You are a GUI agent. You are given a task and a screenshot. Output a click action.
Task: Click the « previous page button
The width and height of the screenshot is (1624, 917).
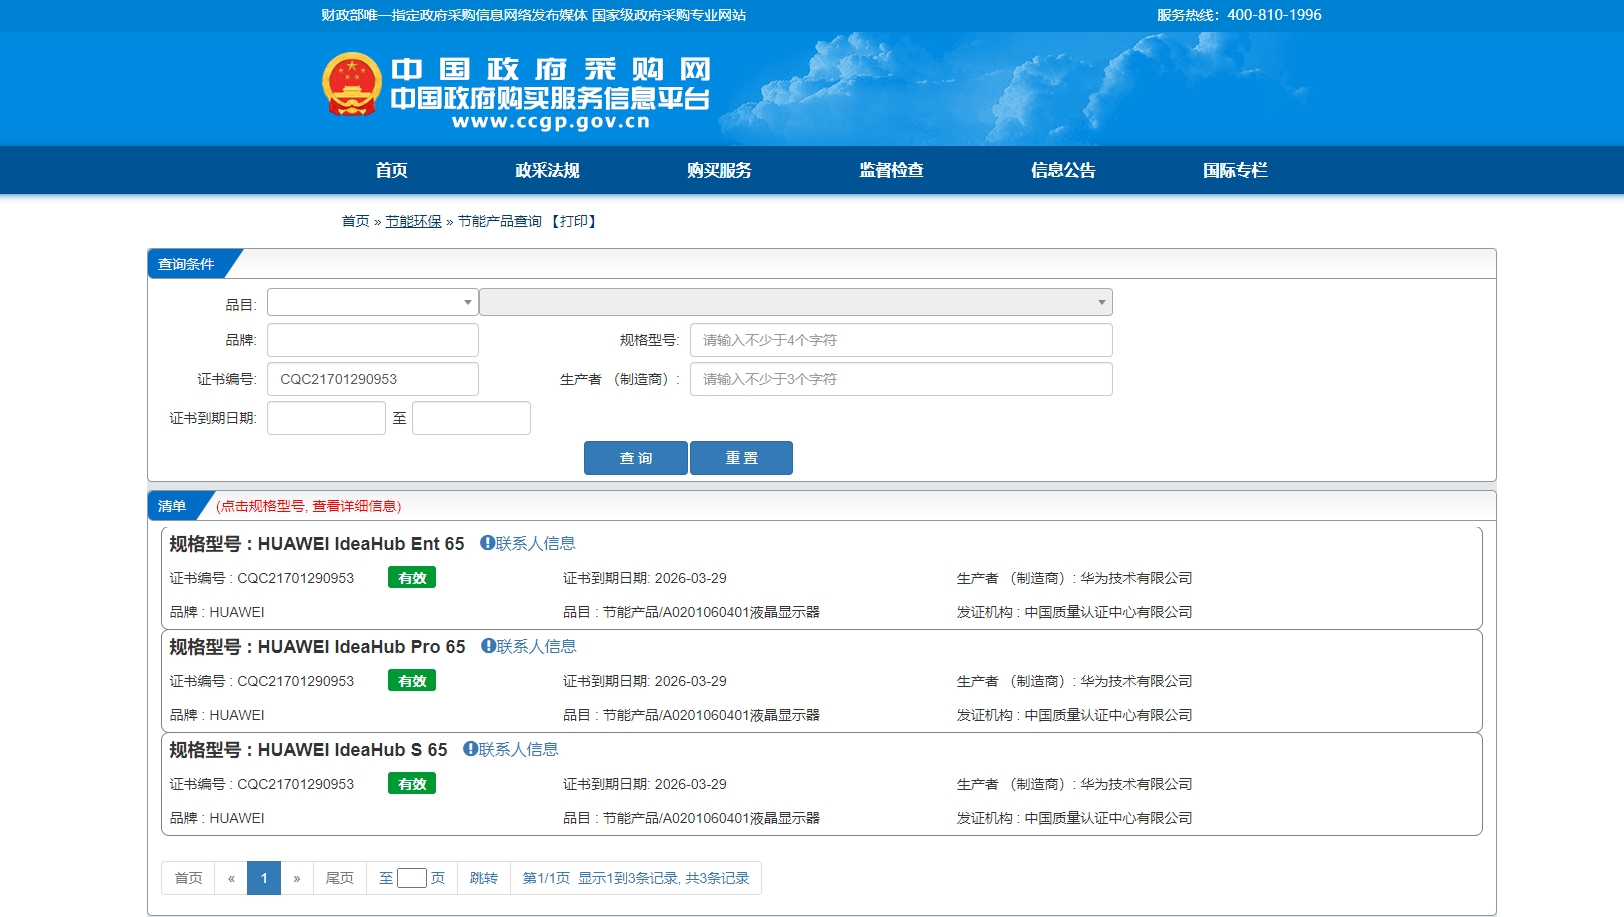click(231, 878)
